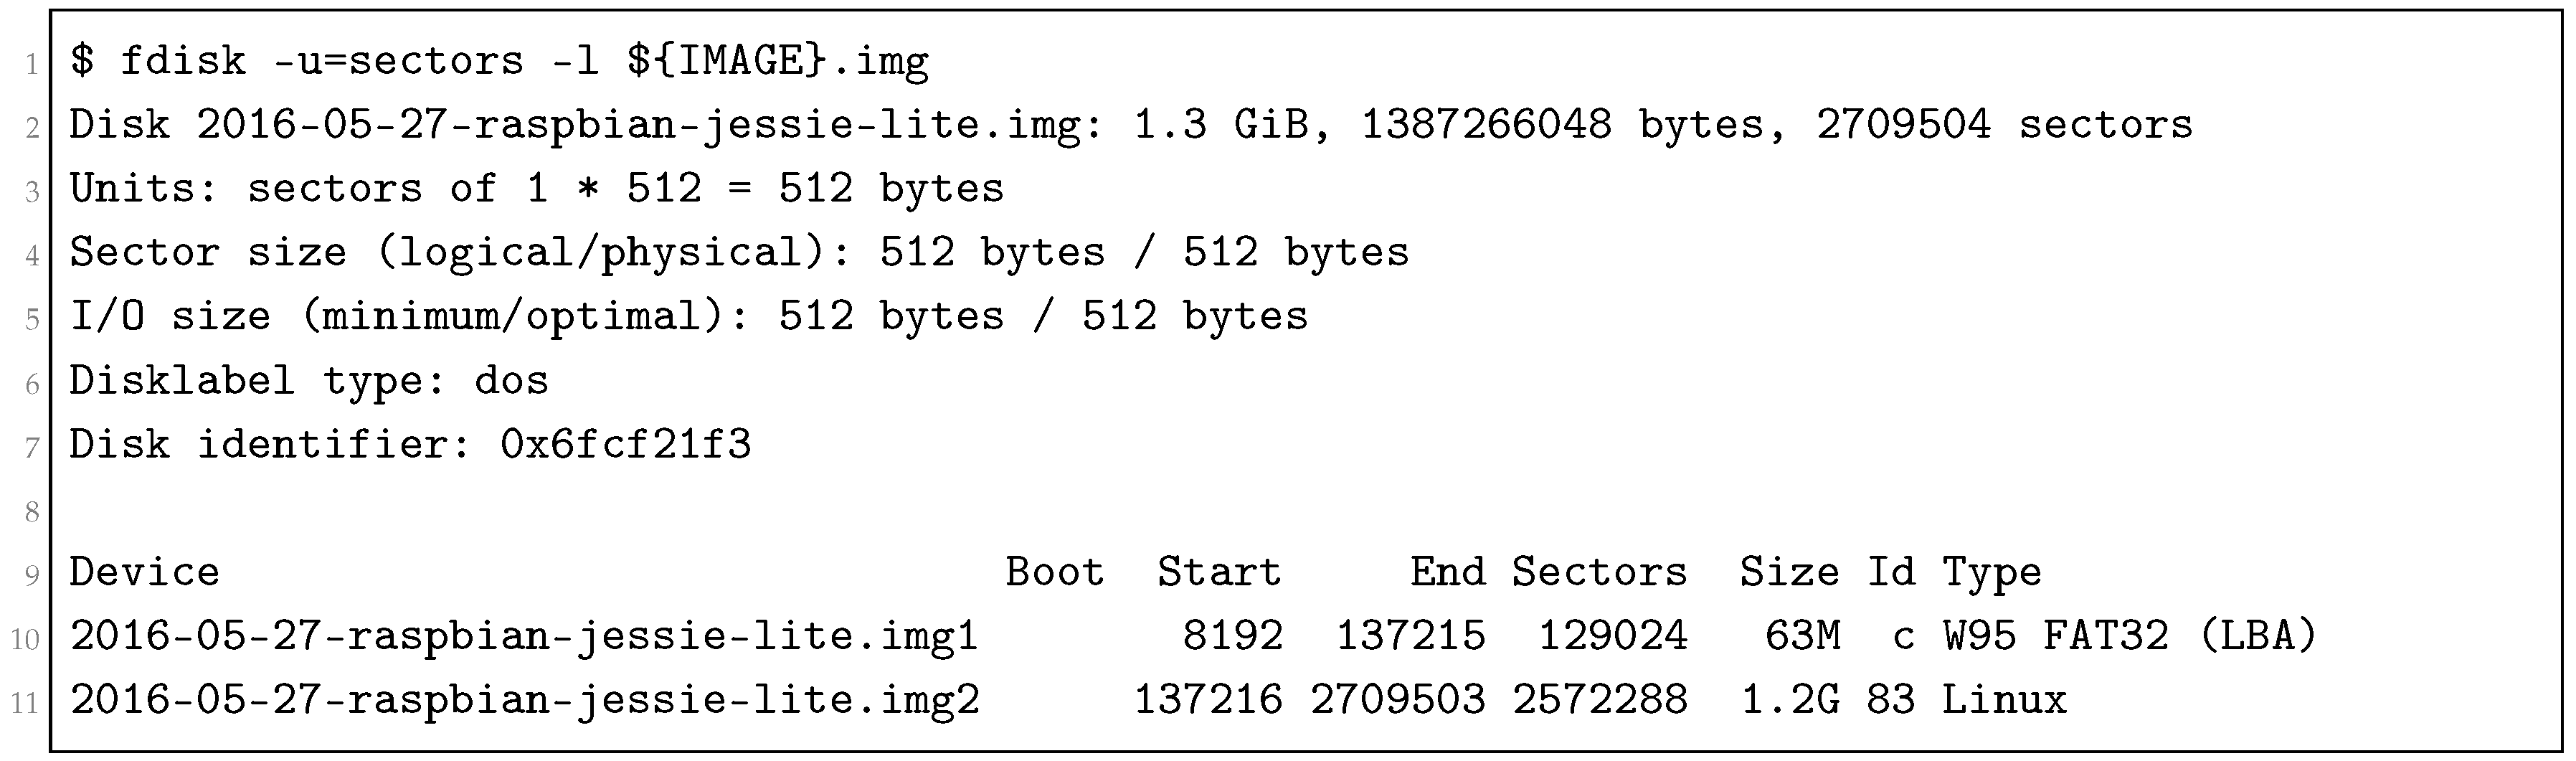The height and width of the screenshot is (761, 2576).
Task: Click line number 11 in gutter
Action: click(24, 704)
